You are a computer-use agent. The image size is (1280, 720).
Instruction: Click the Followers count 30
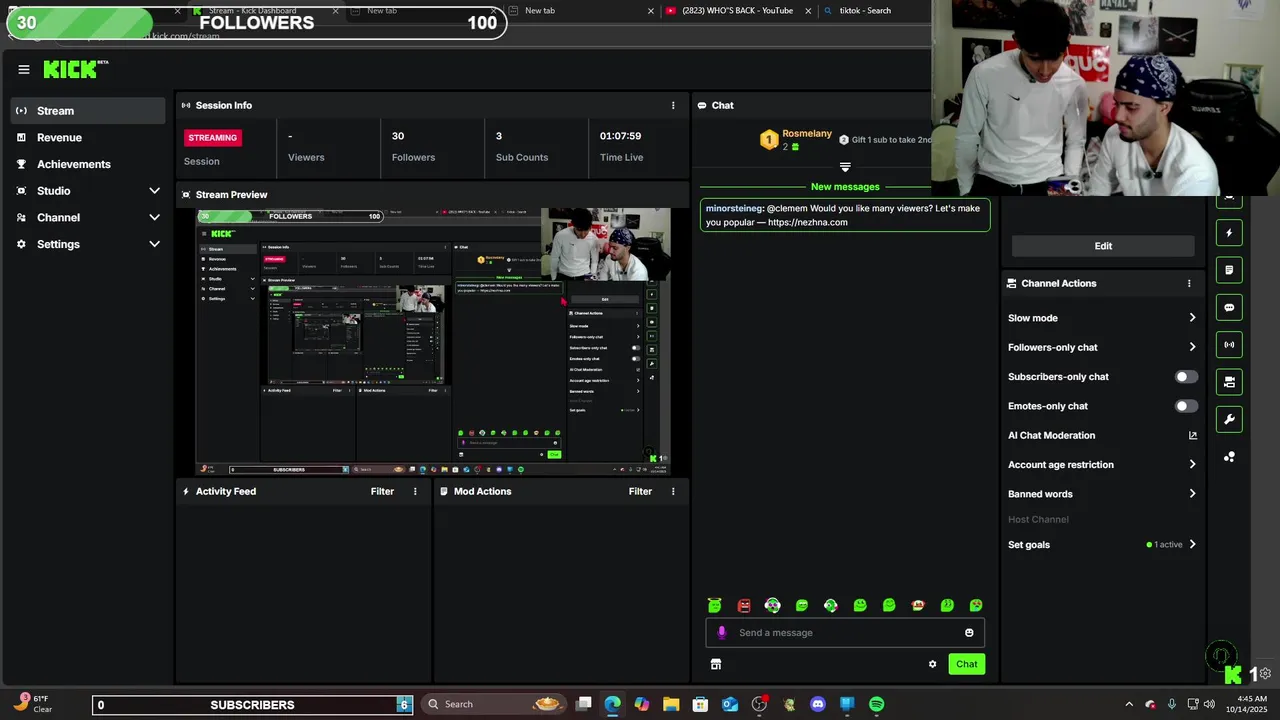click(398, 136)
